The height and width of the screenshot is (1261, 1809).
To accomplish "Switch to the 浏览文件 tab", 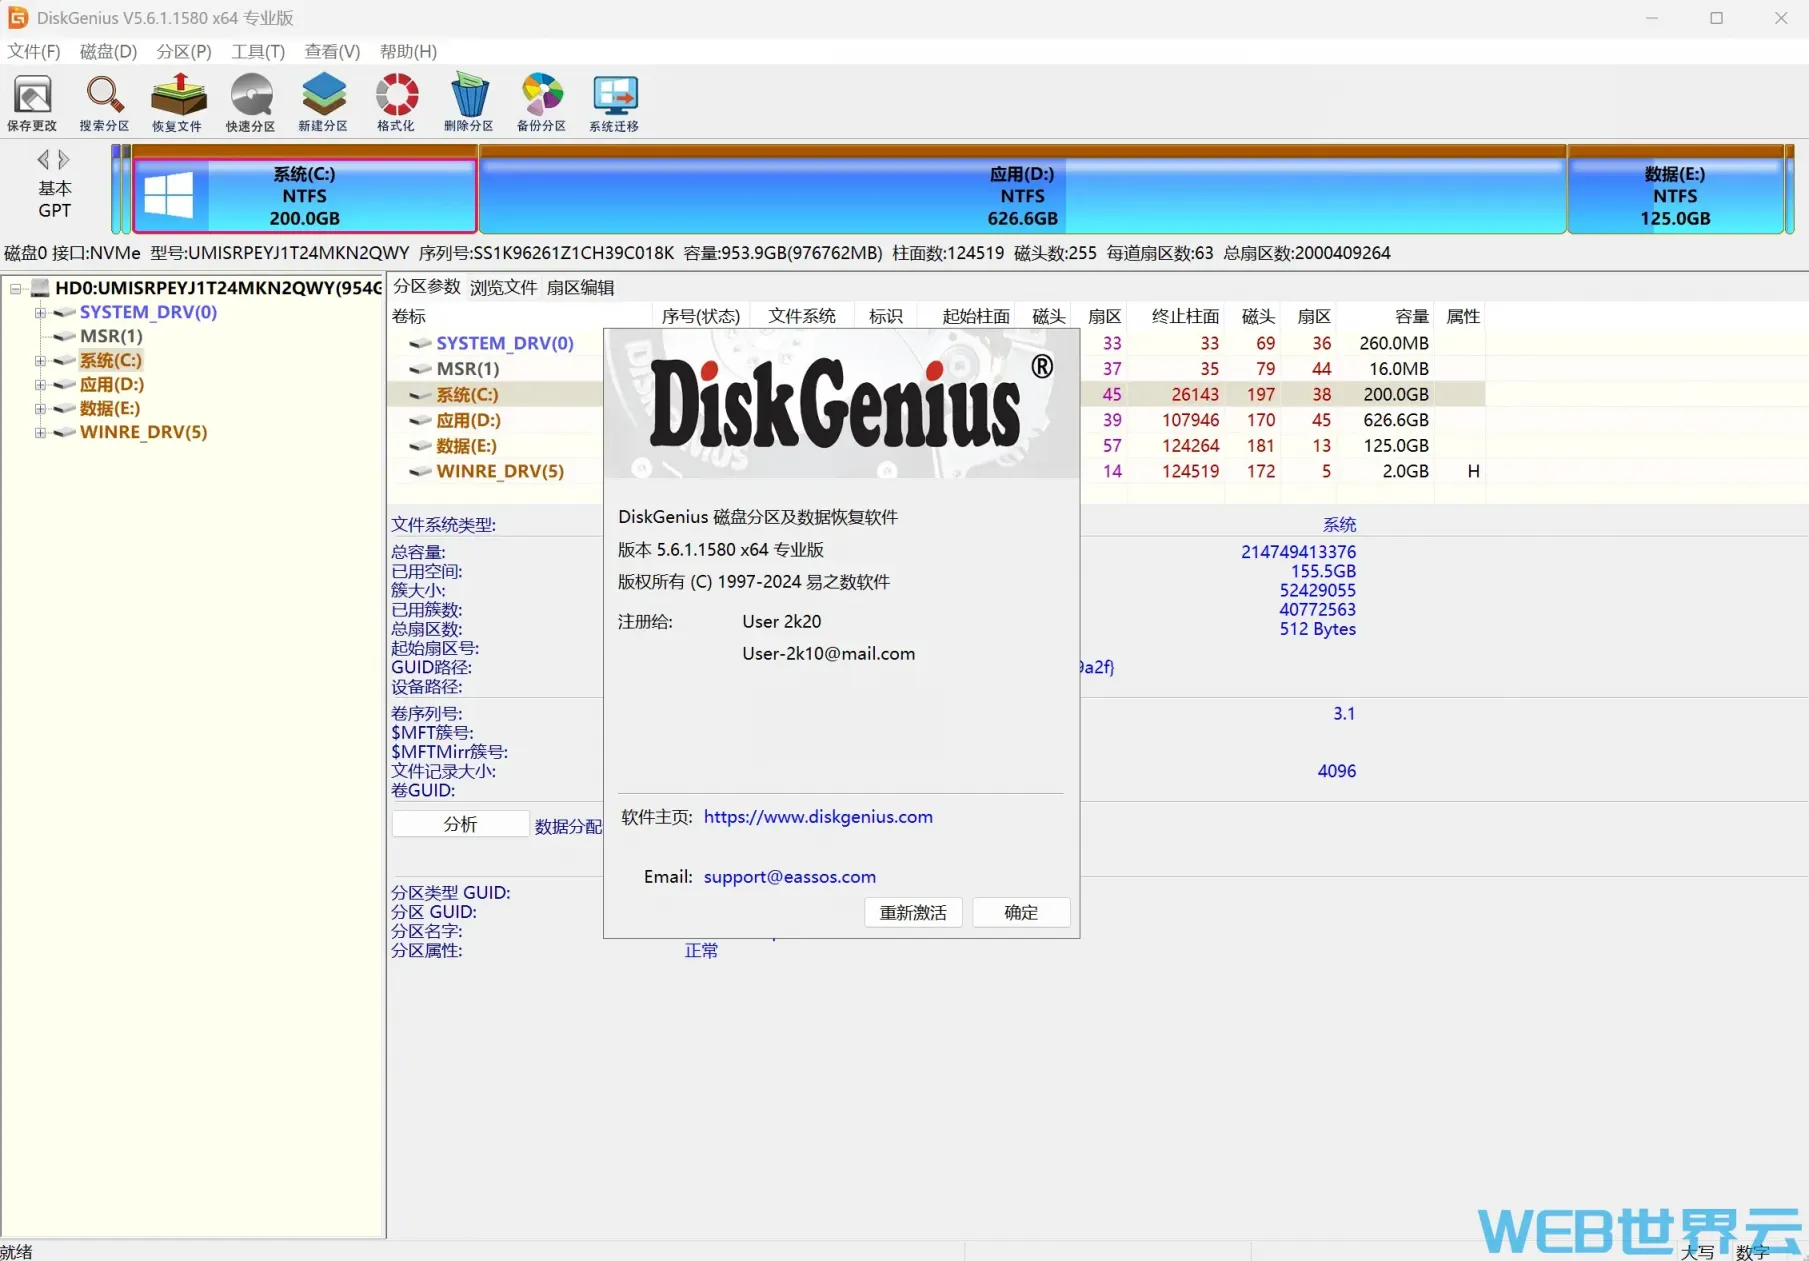I will (503, 287).
